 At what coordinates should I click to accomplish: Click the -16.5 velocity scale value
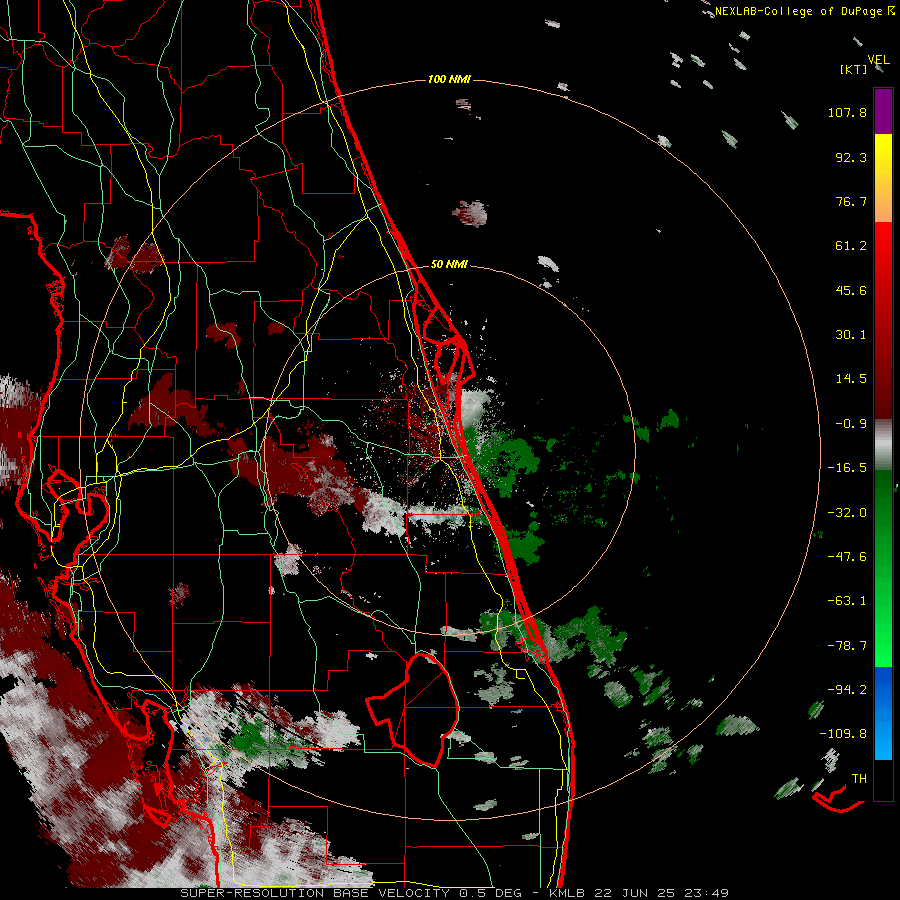[847, 468]
